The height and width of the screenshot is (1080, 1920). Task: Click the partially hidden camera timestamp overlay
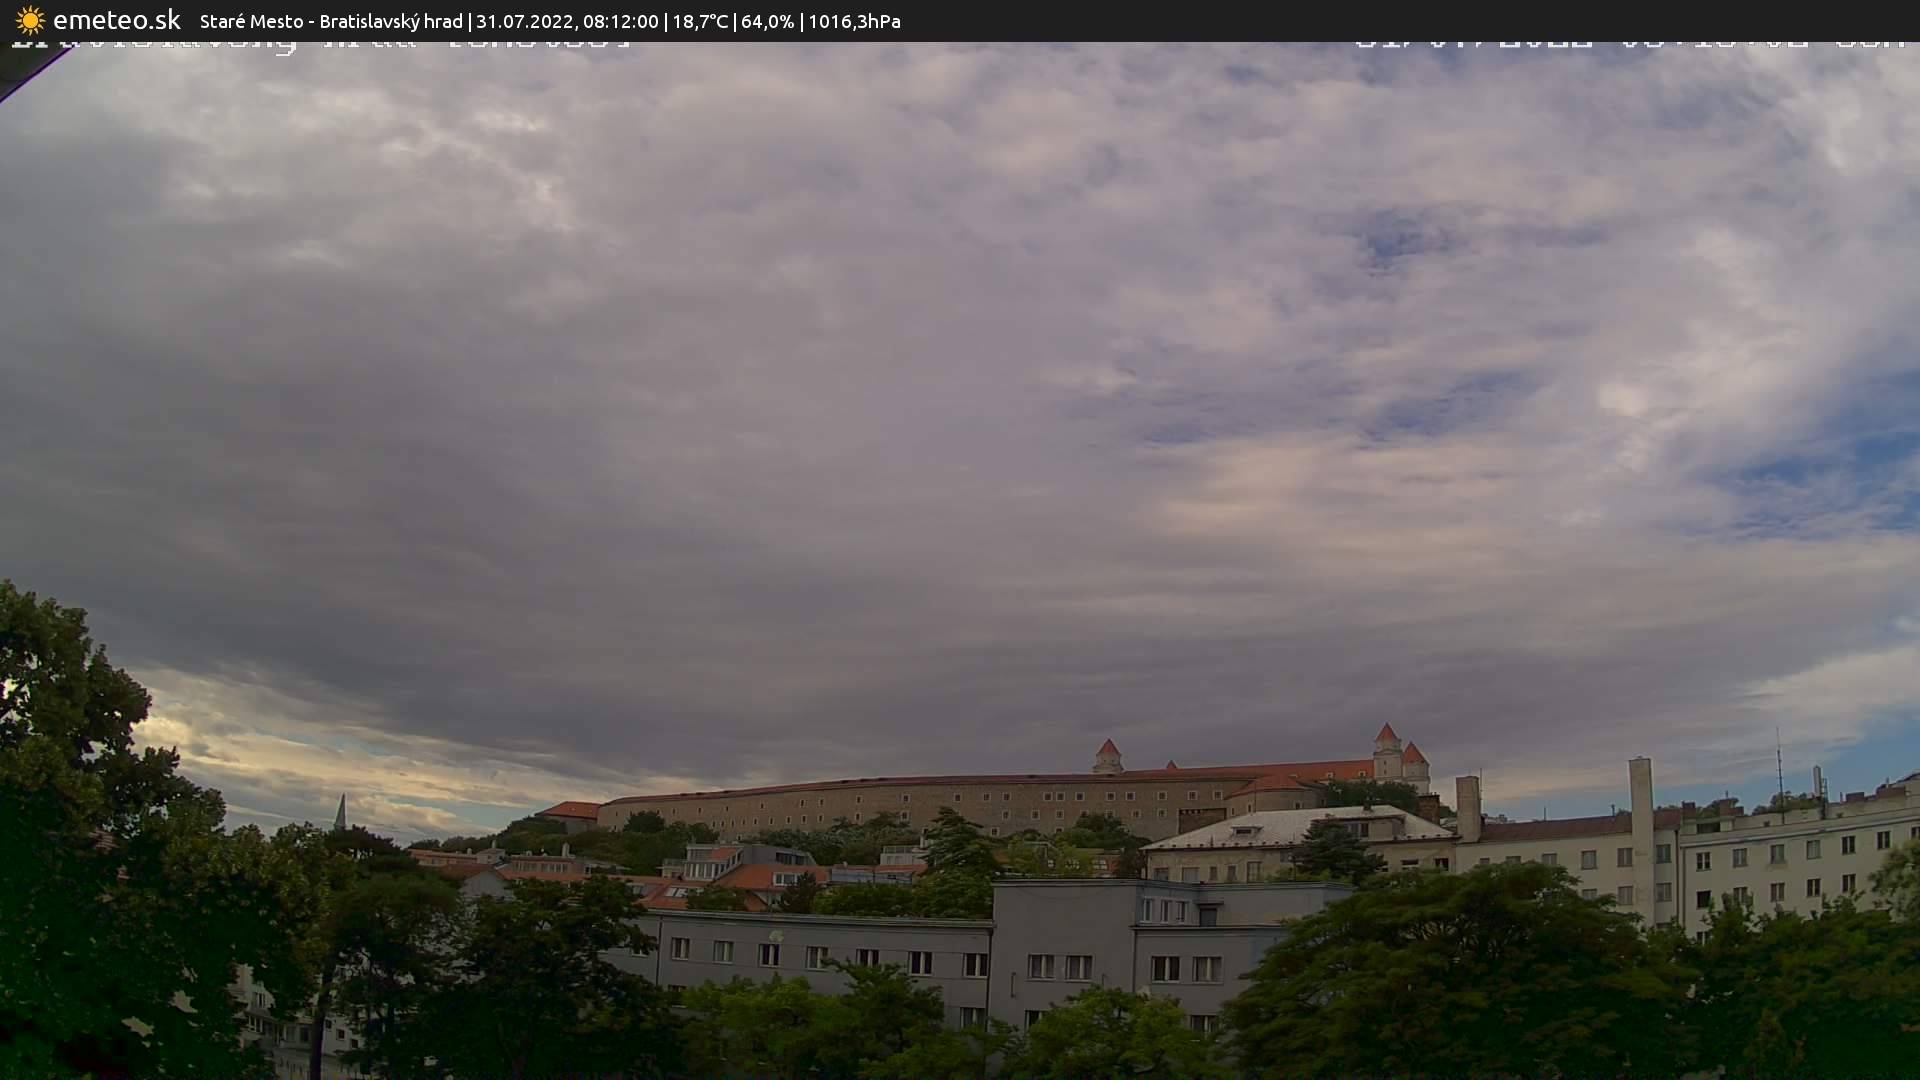pos(1630,45)
